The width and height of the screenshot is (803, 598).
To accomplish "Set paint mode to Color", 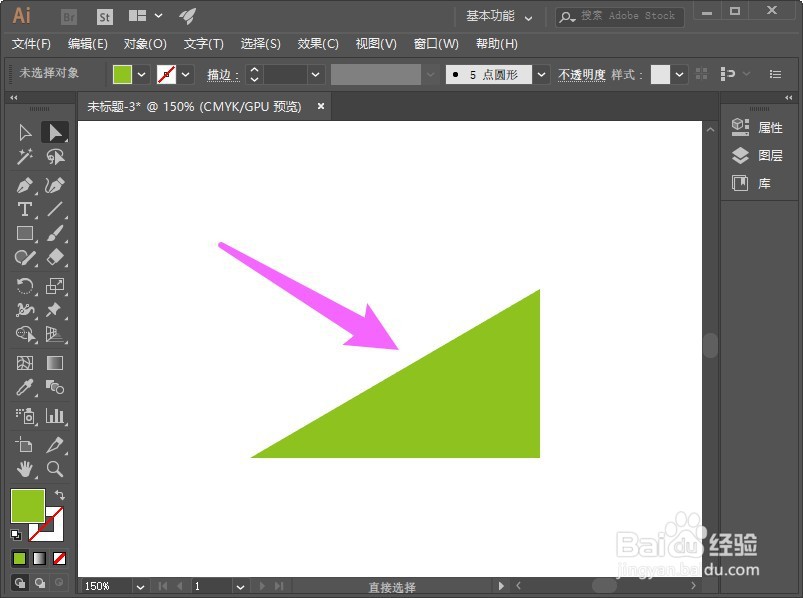I will [x=19, y=559].
